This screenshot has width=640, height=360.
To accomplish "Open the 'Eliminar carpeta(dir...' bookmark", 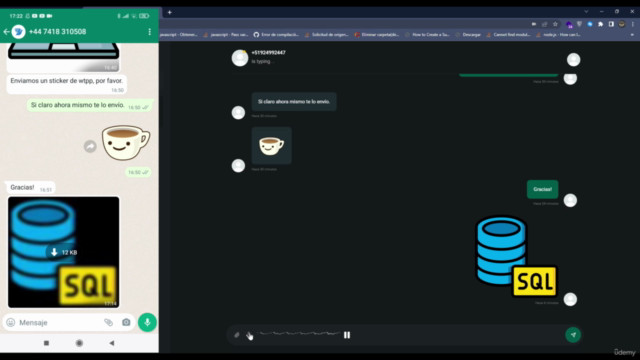I will coord(377,35).
